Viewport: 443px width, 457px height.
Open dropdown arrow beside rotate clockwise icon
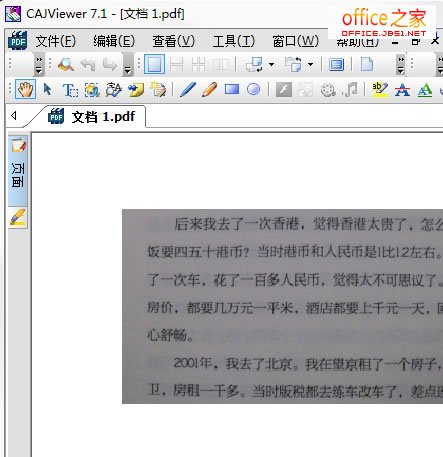[310, 64]
